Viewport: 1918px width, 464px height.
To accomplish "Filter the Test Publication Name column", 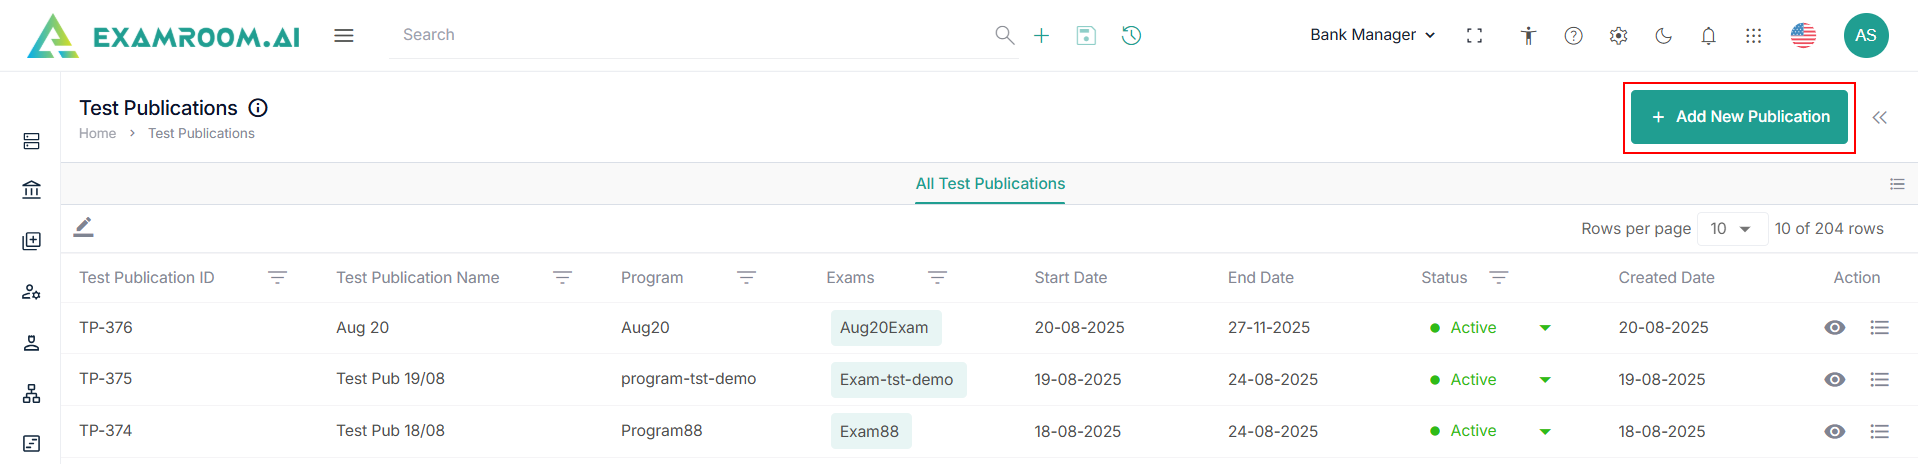I will point(563,278).
